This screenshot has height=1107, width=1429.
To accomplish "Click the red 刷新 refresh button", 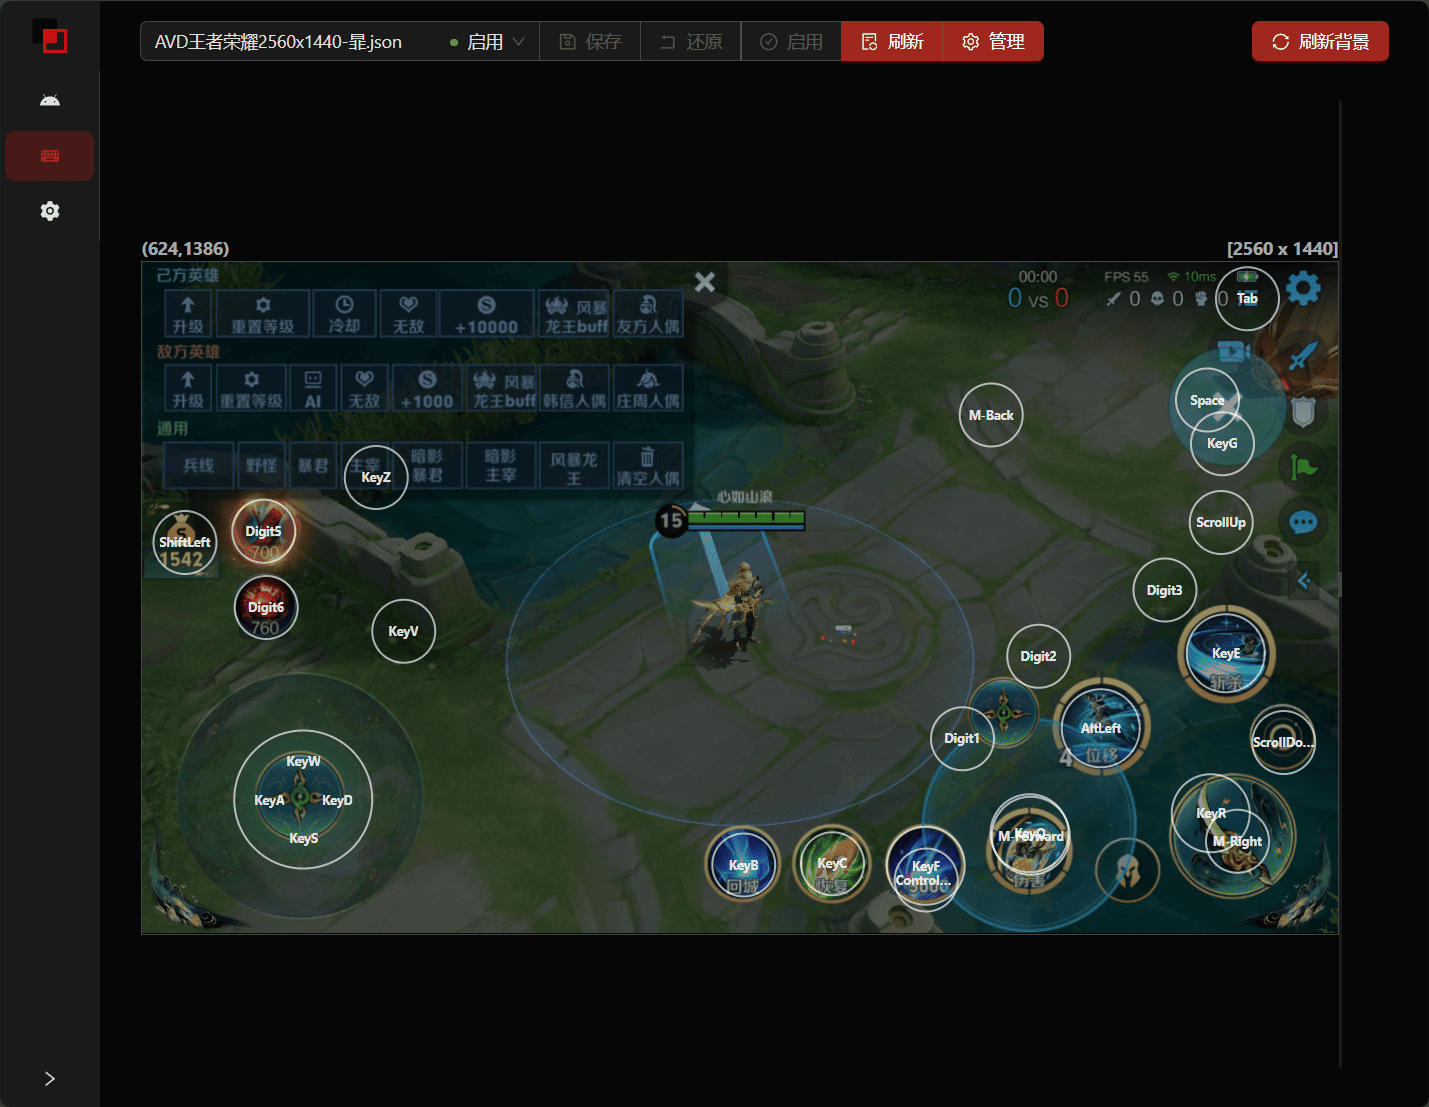I will point(892,42).
